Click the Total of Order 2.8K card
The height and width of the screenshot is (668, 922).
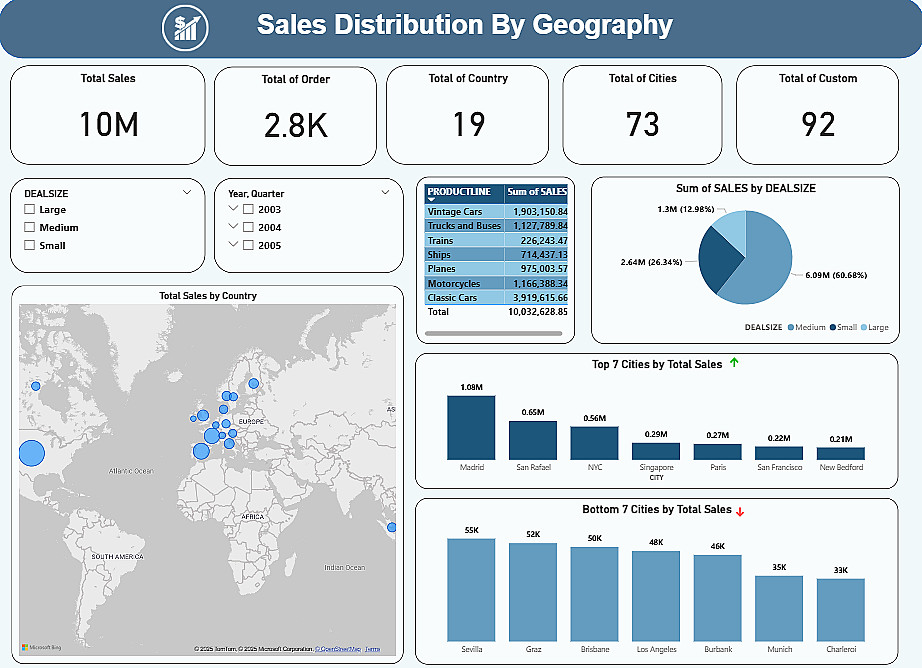(295, 116)
